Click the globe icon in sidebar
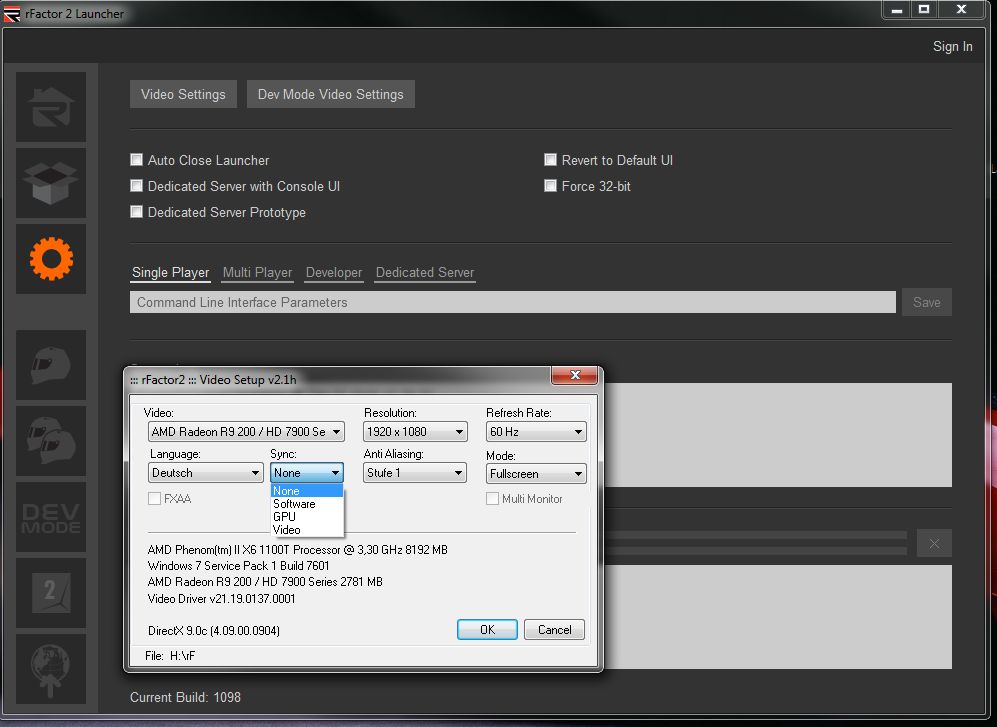Image resolution: width=997 pixels, height=727 pixels. (51, 668)
